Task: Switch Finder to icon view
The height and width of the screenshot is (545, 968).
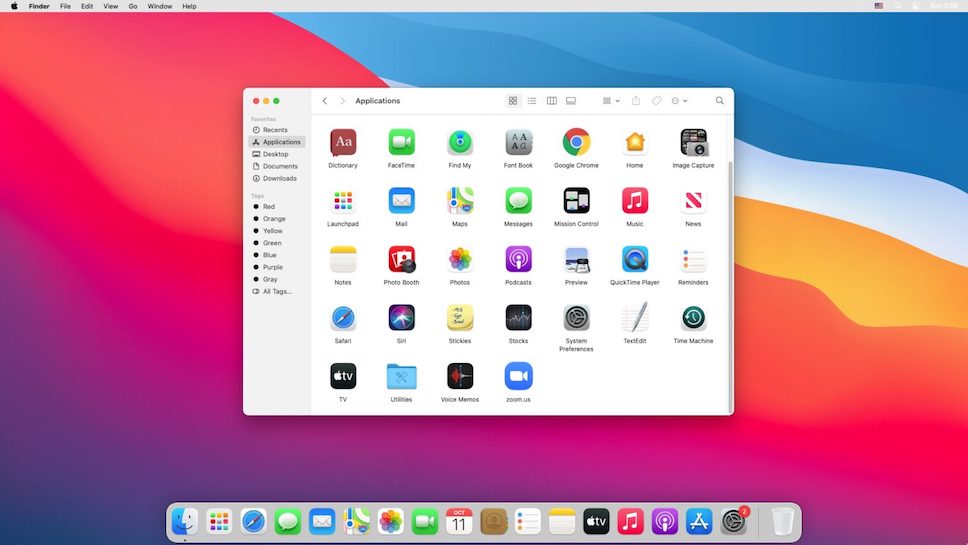Action: pyautogui.click(x=513, y=101)
